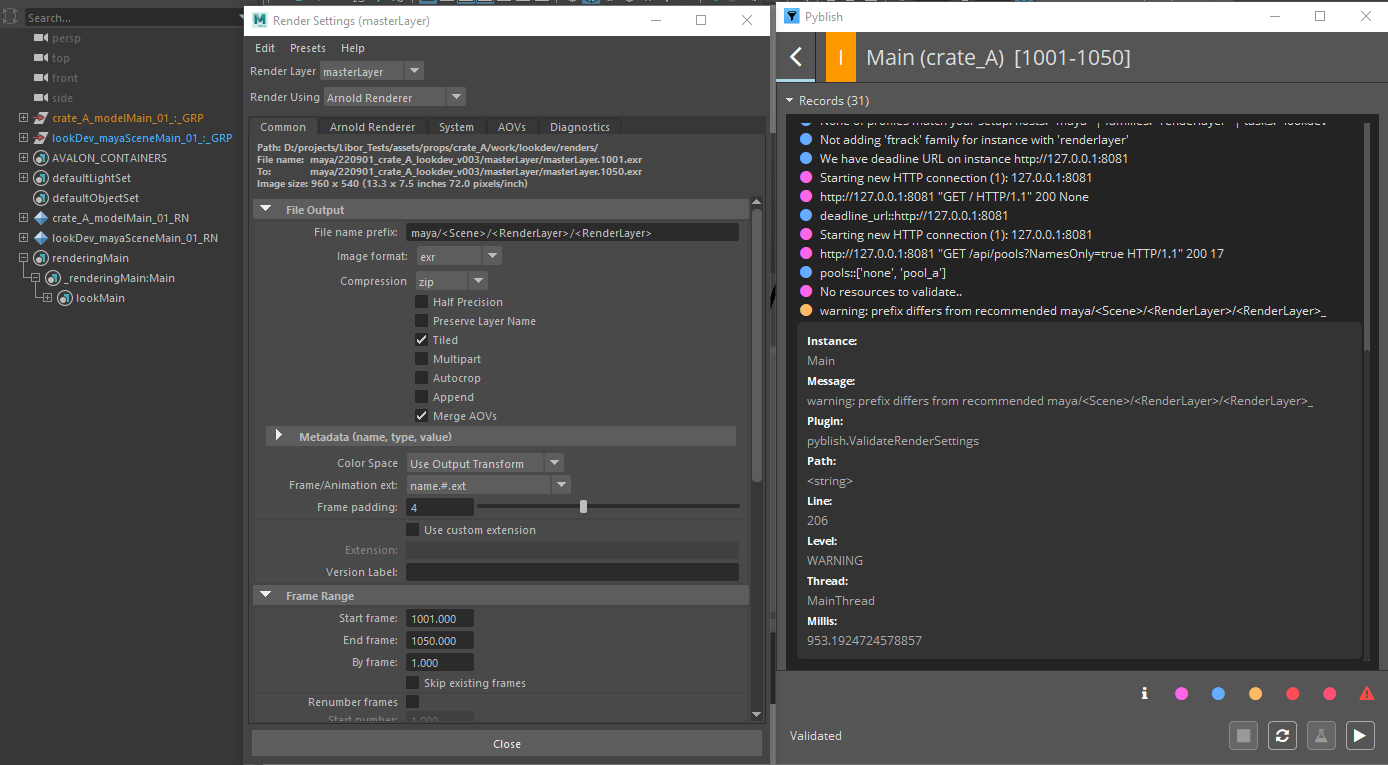Click the set icon of defaultLightSet
Image resolution: width=1388 pixels, height=765 pixels.
[x=41, y=178]
